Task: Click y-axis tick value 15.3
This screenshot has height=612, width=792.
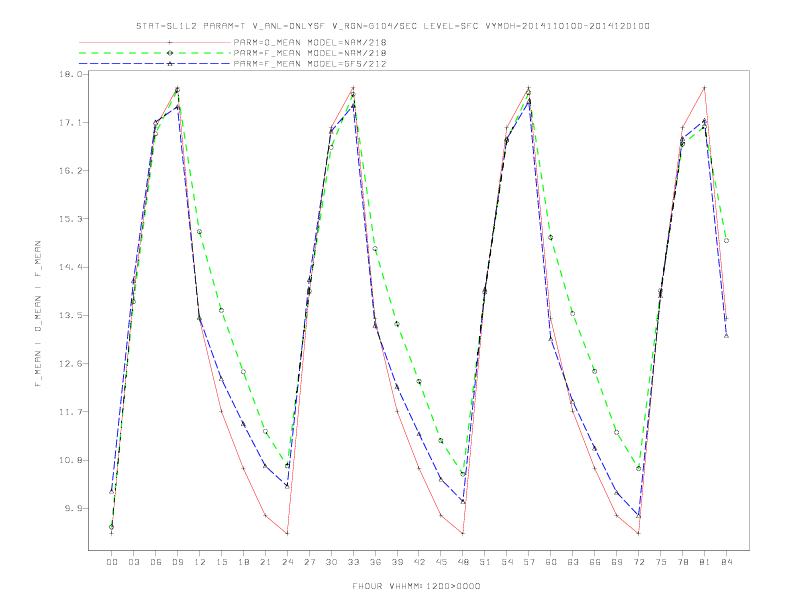Action: (x=70, y=219)
